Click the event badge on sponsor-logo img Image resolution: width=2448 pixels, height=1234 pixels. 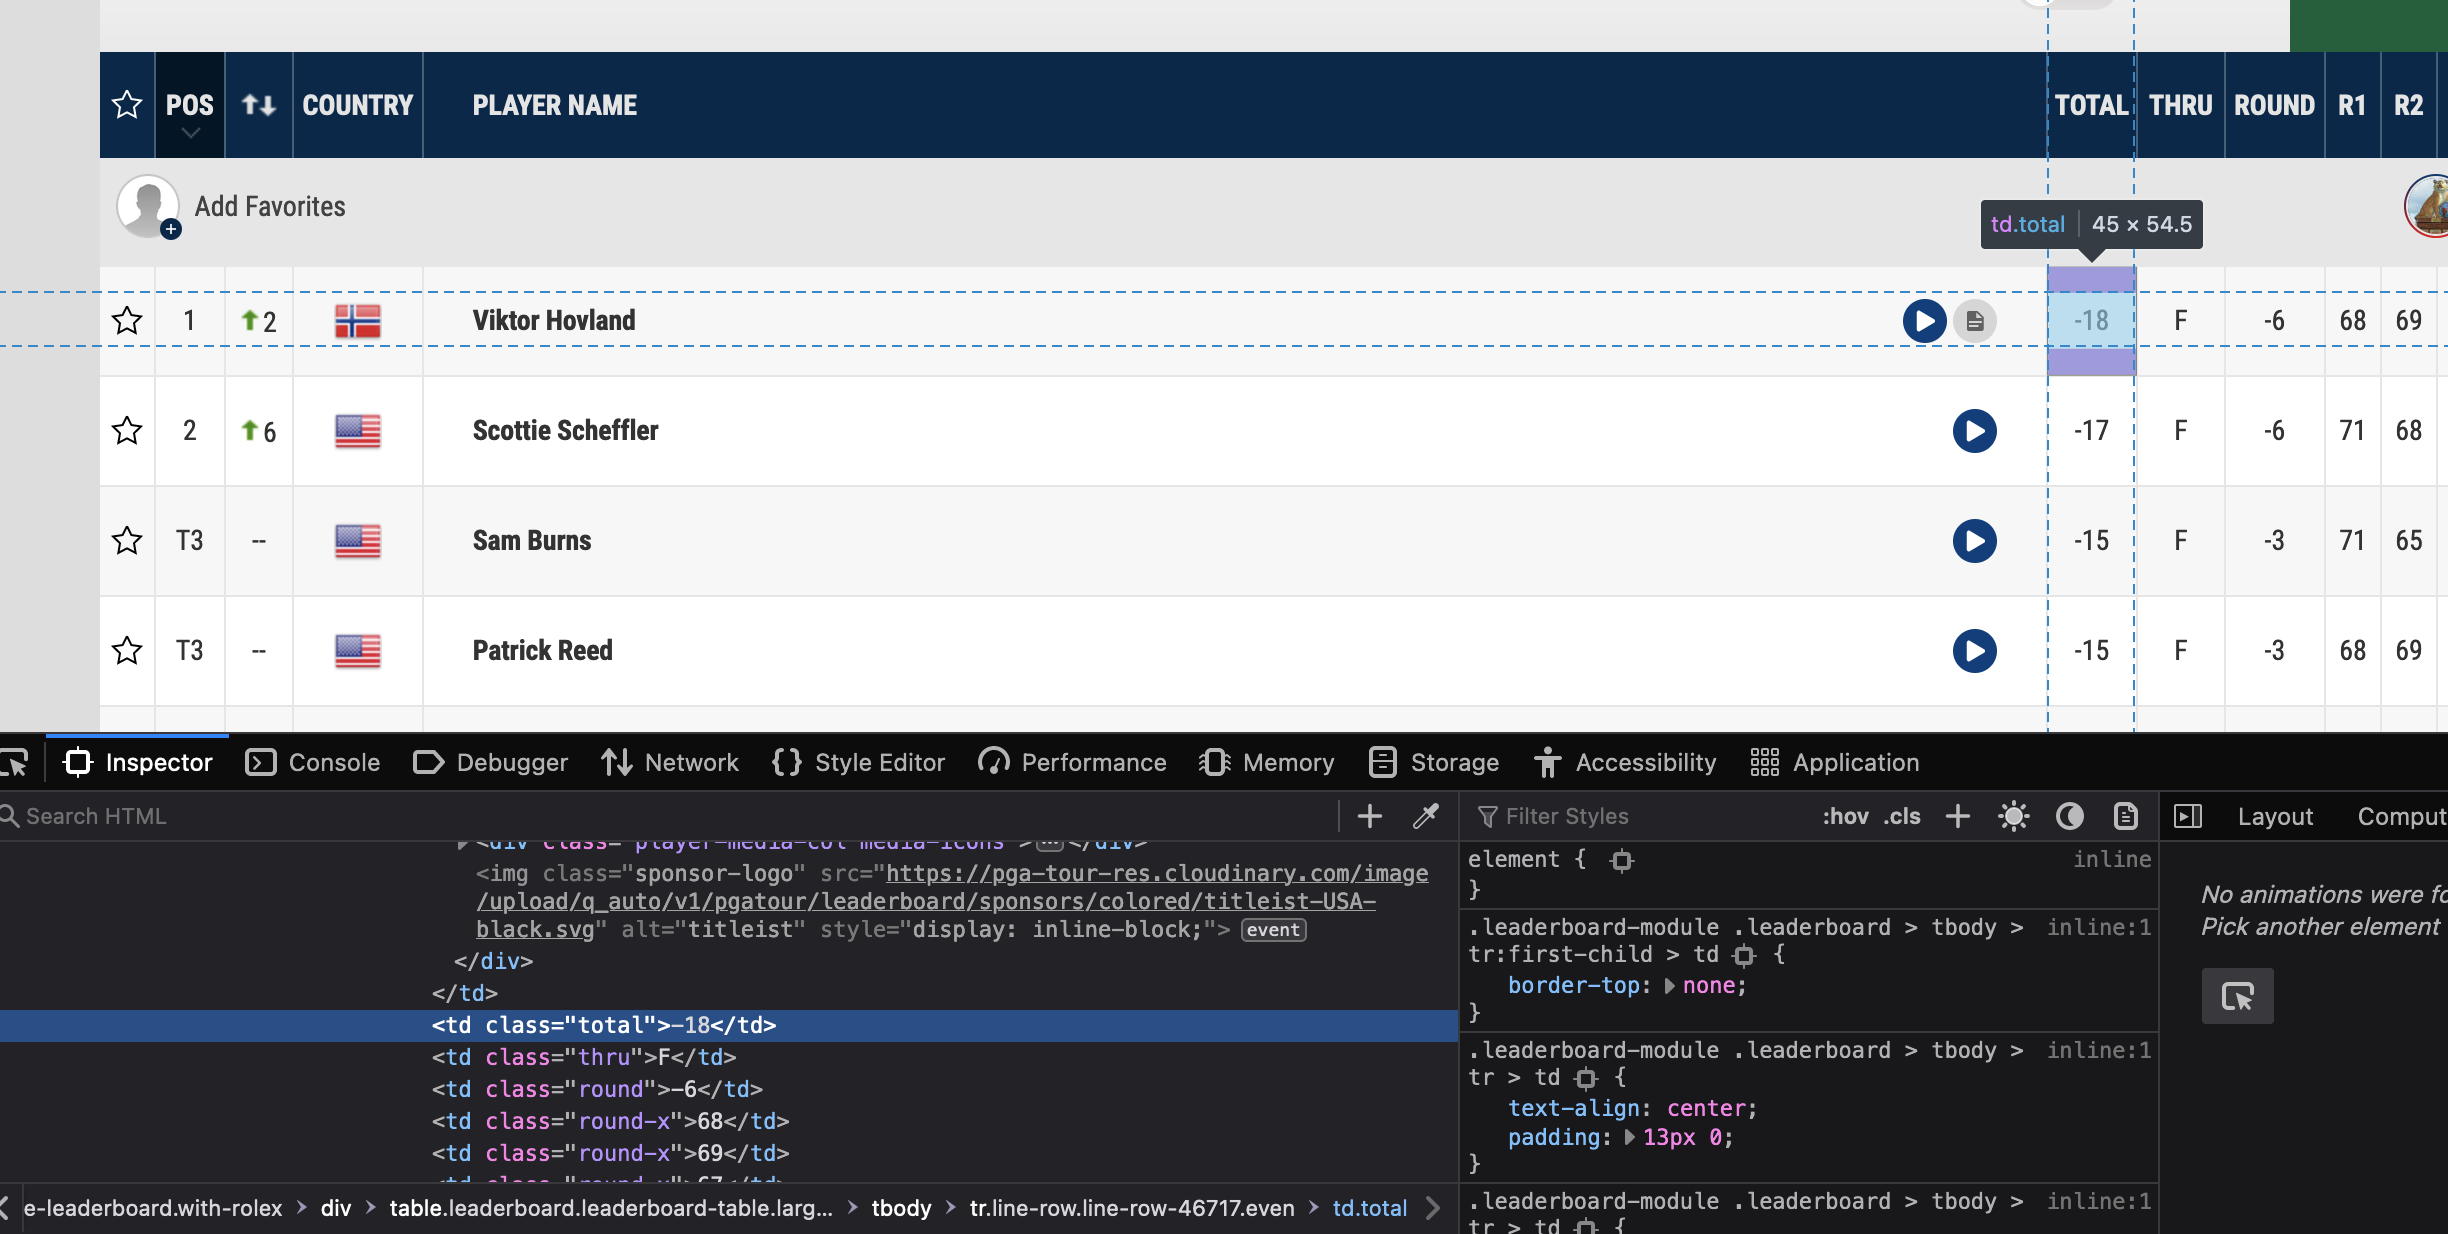tap(1273, 930)
